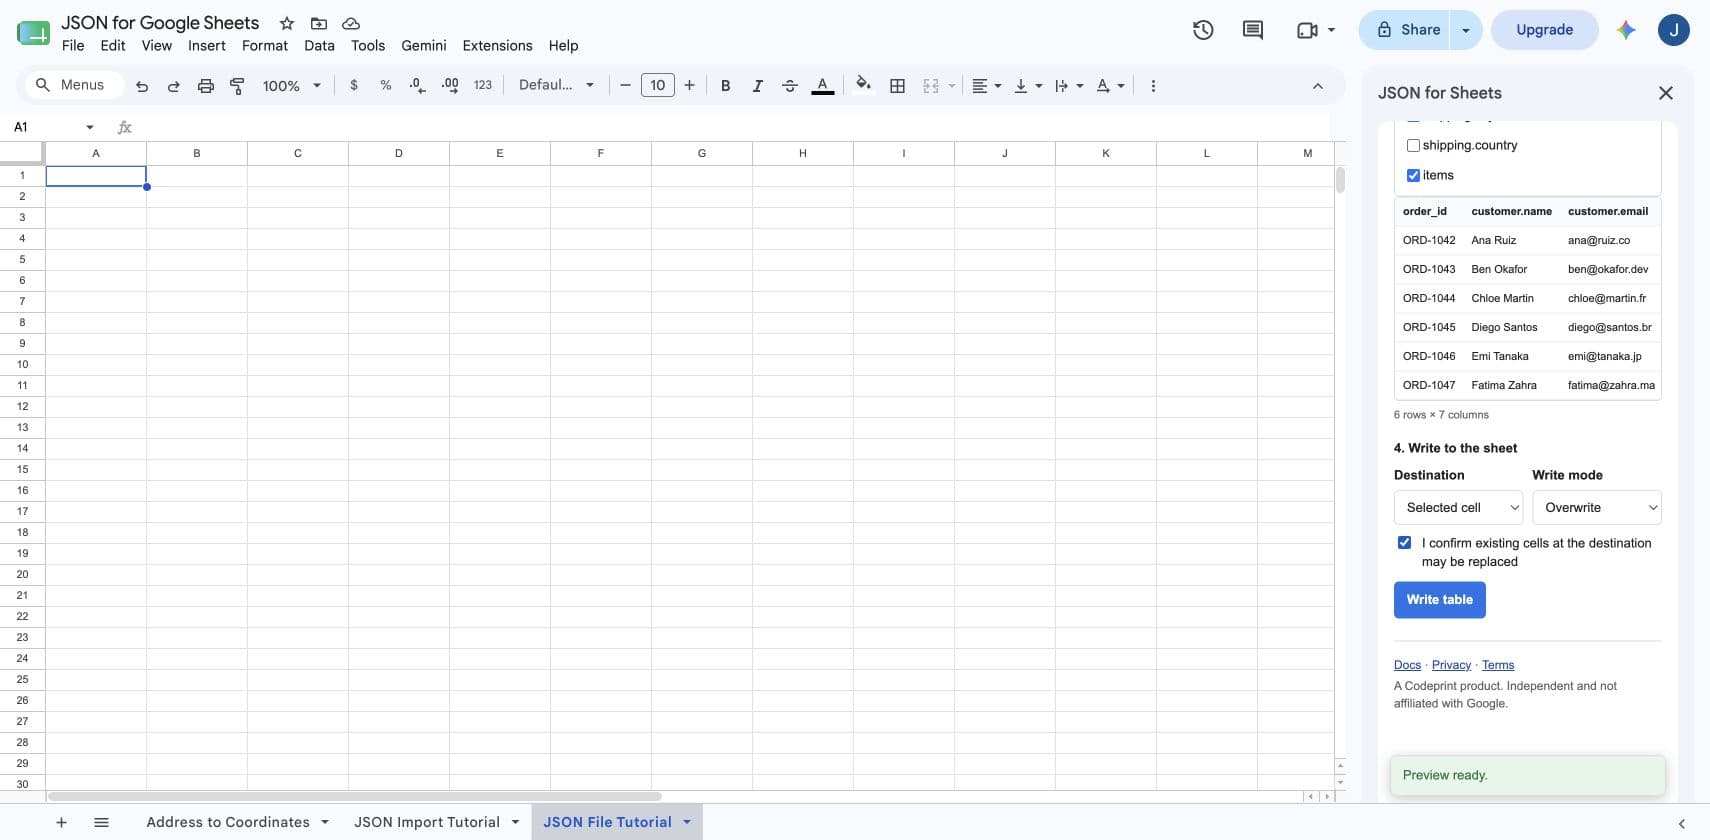1710x840 pixels.
Task: Open the File menu
Action: point(73,46)
